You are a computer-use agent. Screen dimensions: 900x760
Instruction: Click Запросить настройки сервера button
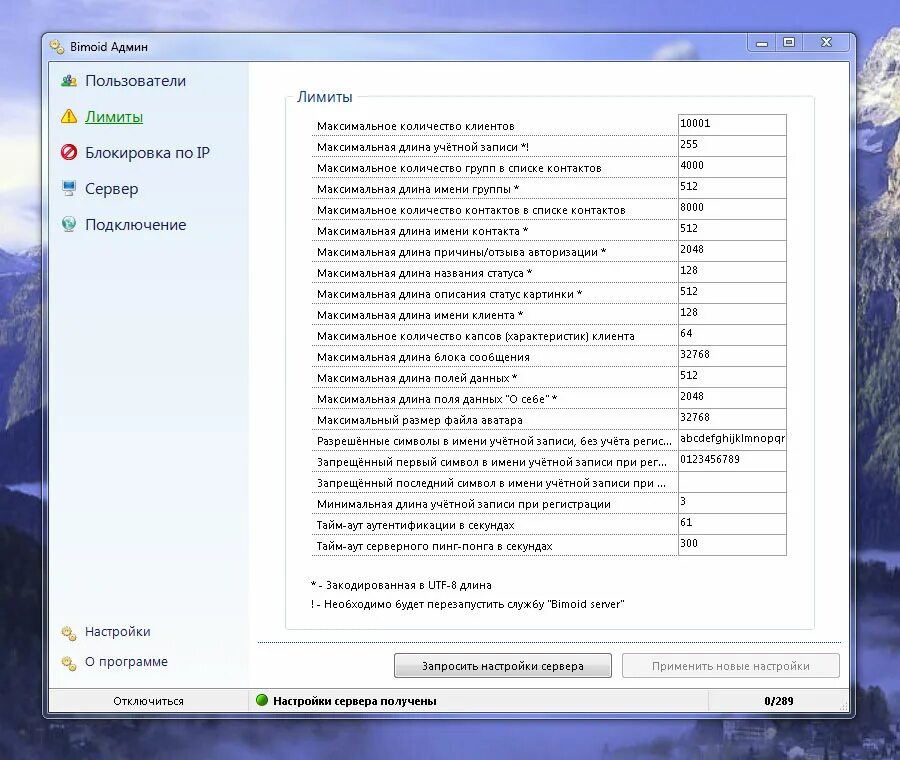(x=503, y=666)
